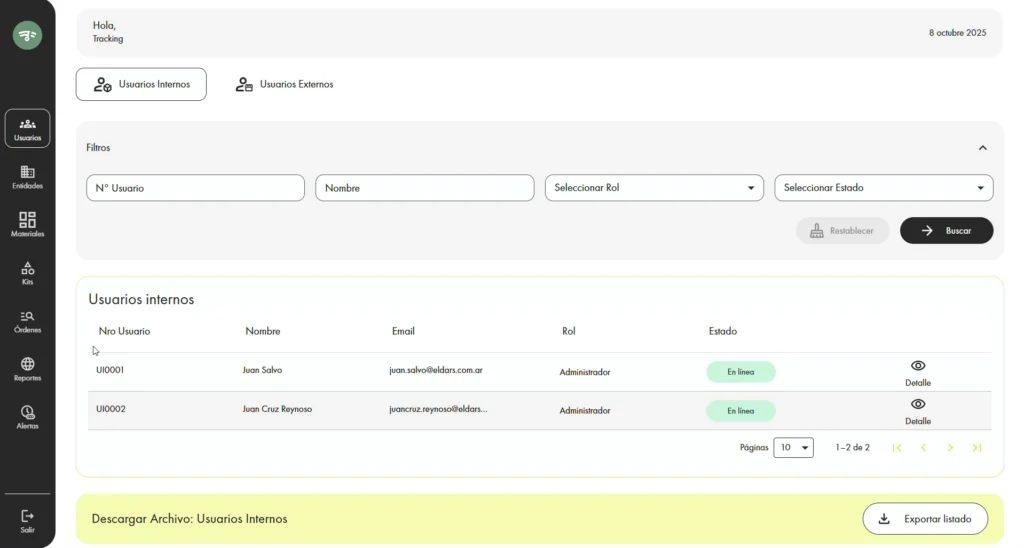Click the Nombre filter input field
This screenshot has width=1024, height=548.
coord(424,188)
